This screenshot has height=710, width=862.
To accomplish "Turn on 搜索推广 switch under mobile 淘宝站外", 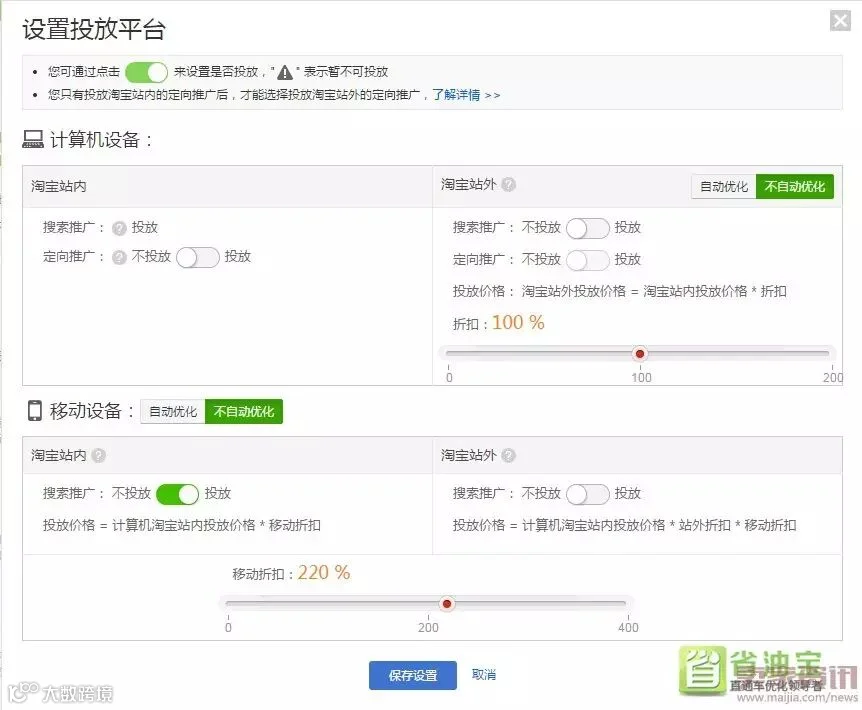I will tap(588, 494).
